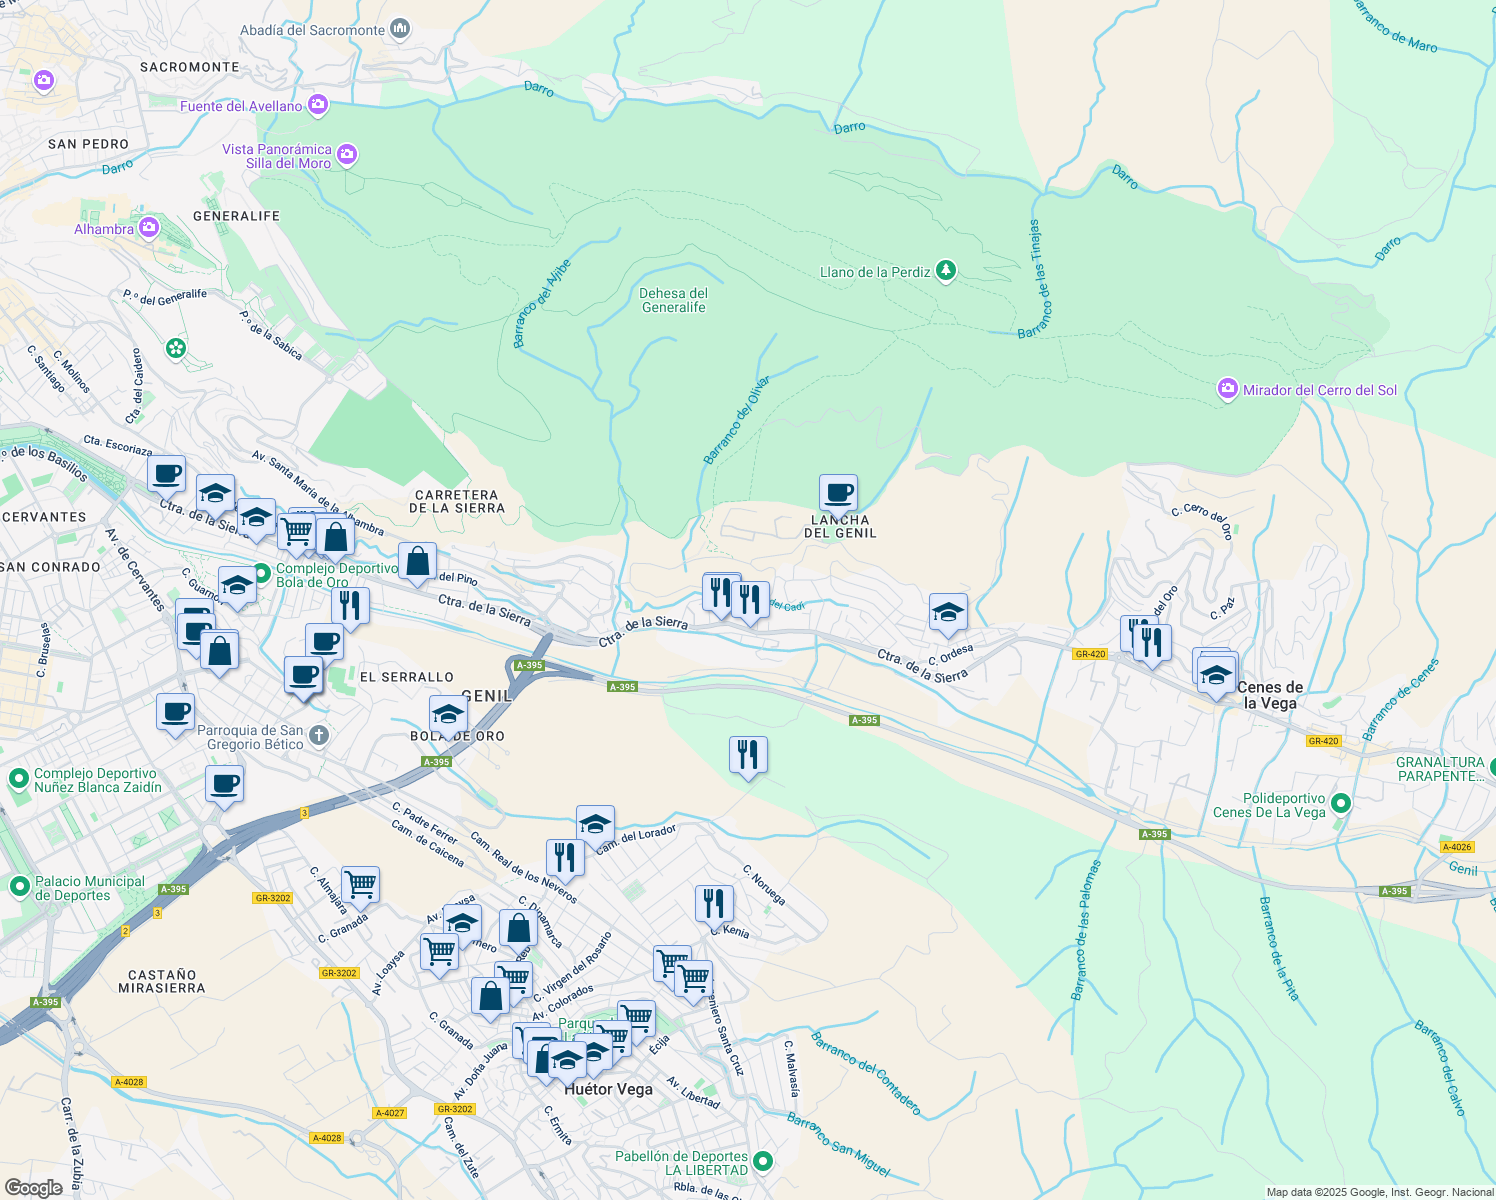Click the Dehesa del Generalife label
The image size is (1496, 1200).
click(x=673, y=300)
